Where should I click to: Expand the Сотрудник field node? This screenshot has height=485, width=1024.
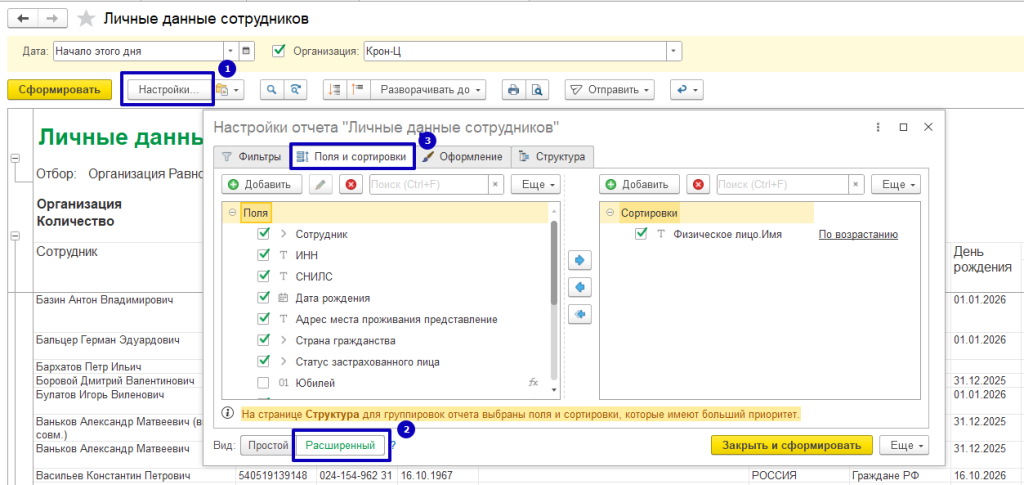pos(283,234)
